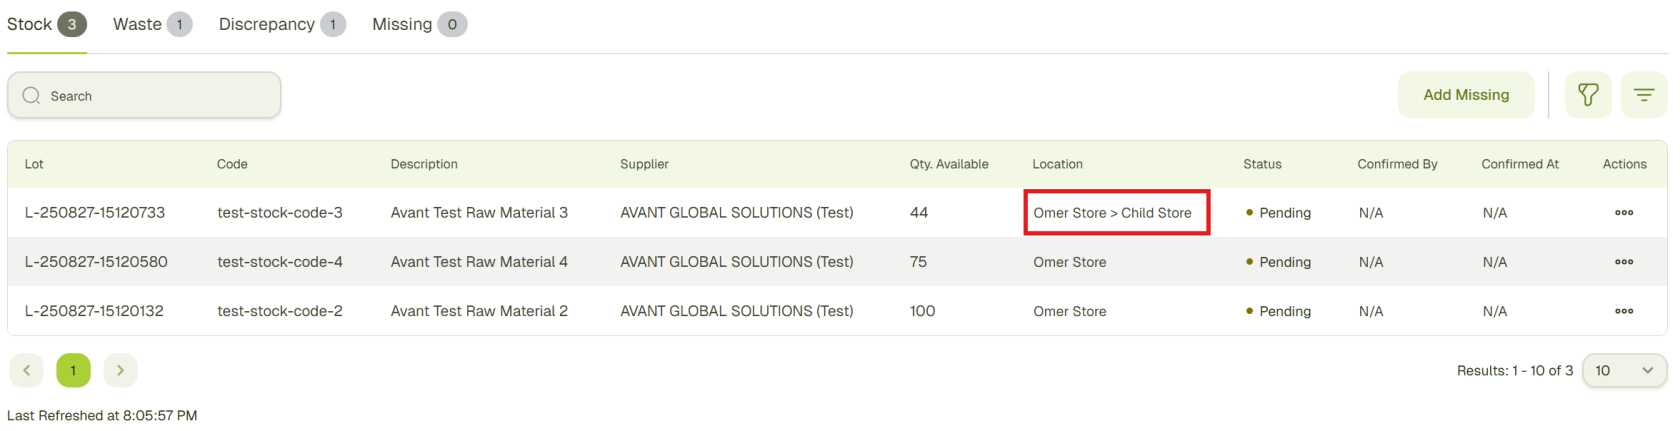Select page 1 in pagination
This screenshot has width=1680, height=431.
point(73,370)
